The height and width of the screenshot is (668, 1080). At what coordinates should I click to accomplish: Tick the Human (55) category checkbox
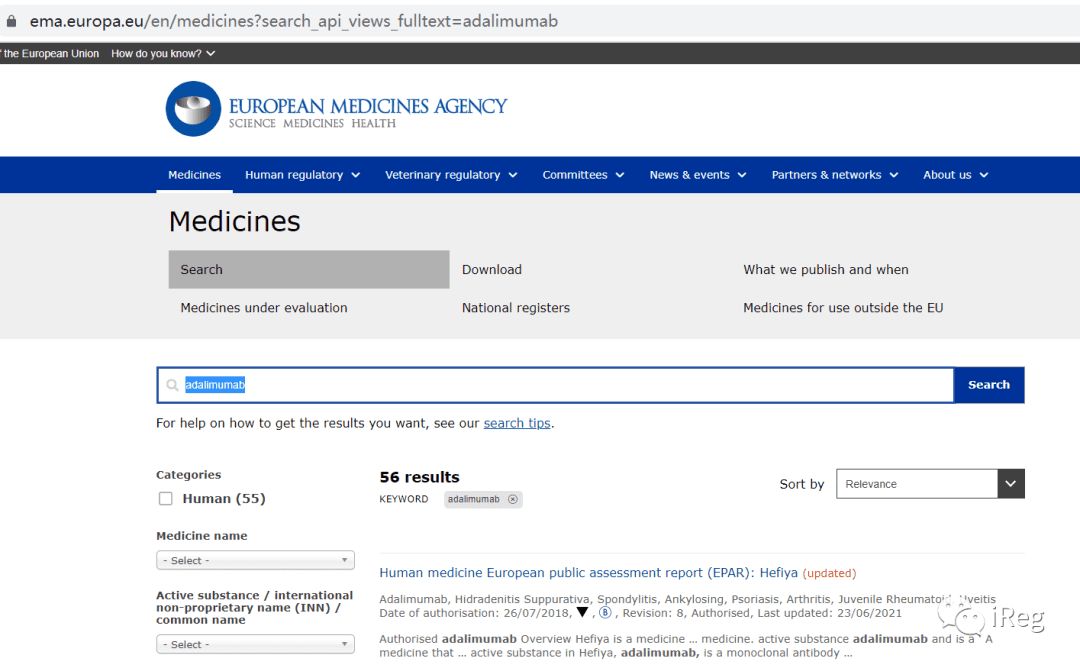(x=165, y=499)
